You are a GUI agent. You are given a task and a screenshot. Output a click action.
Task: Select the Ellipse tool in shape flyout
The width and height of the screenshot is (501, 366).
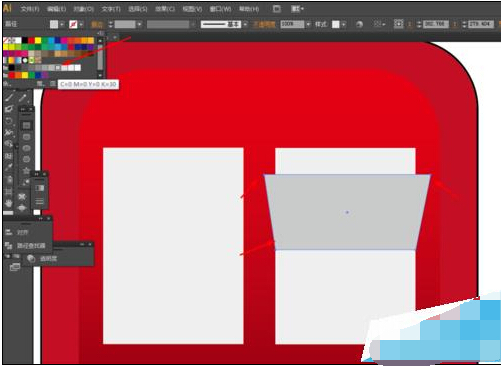(x=26, y=148)
